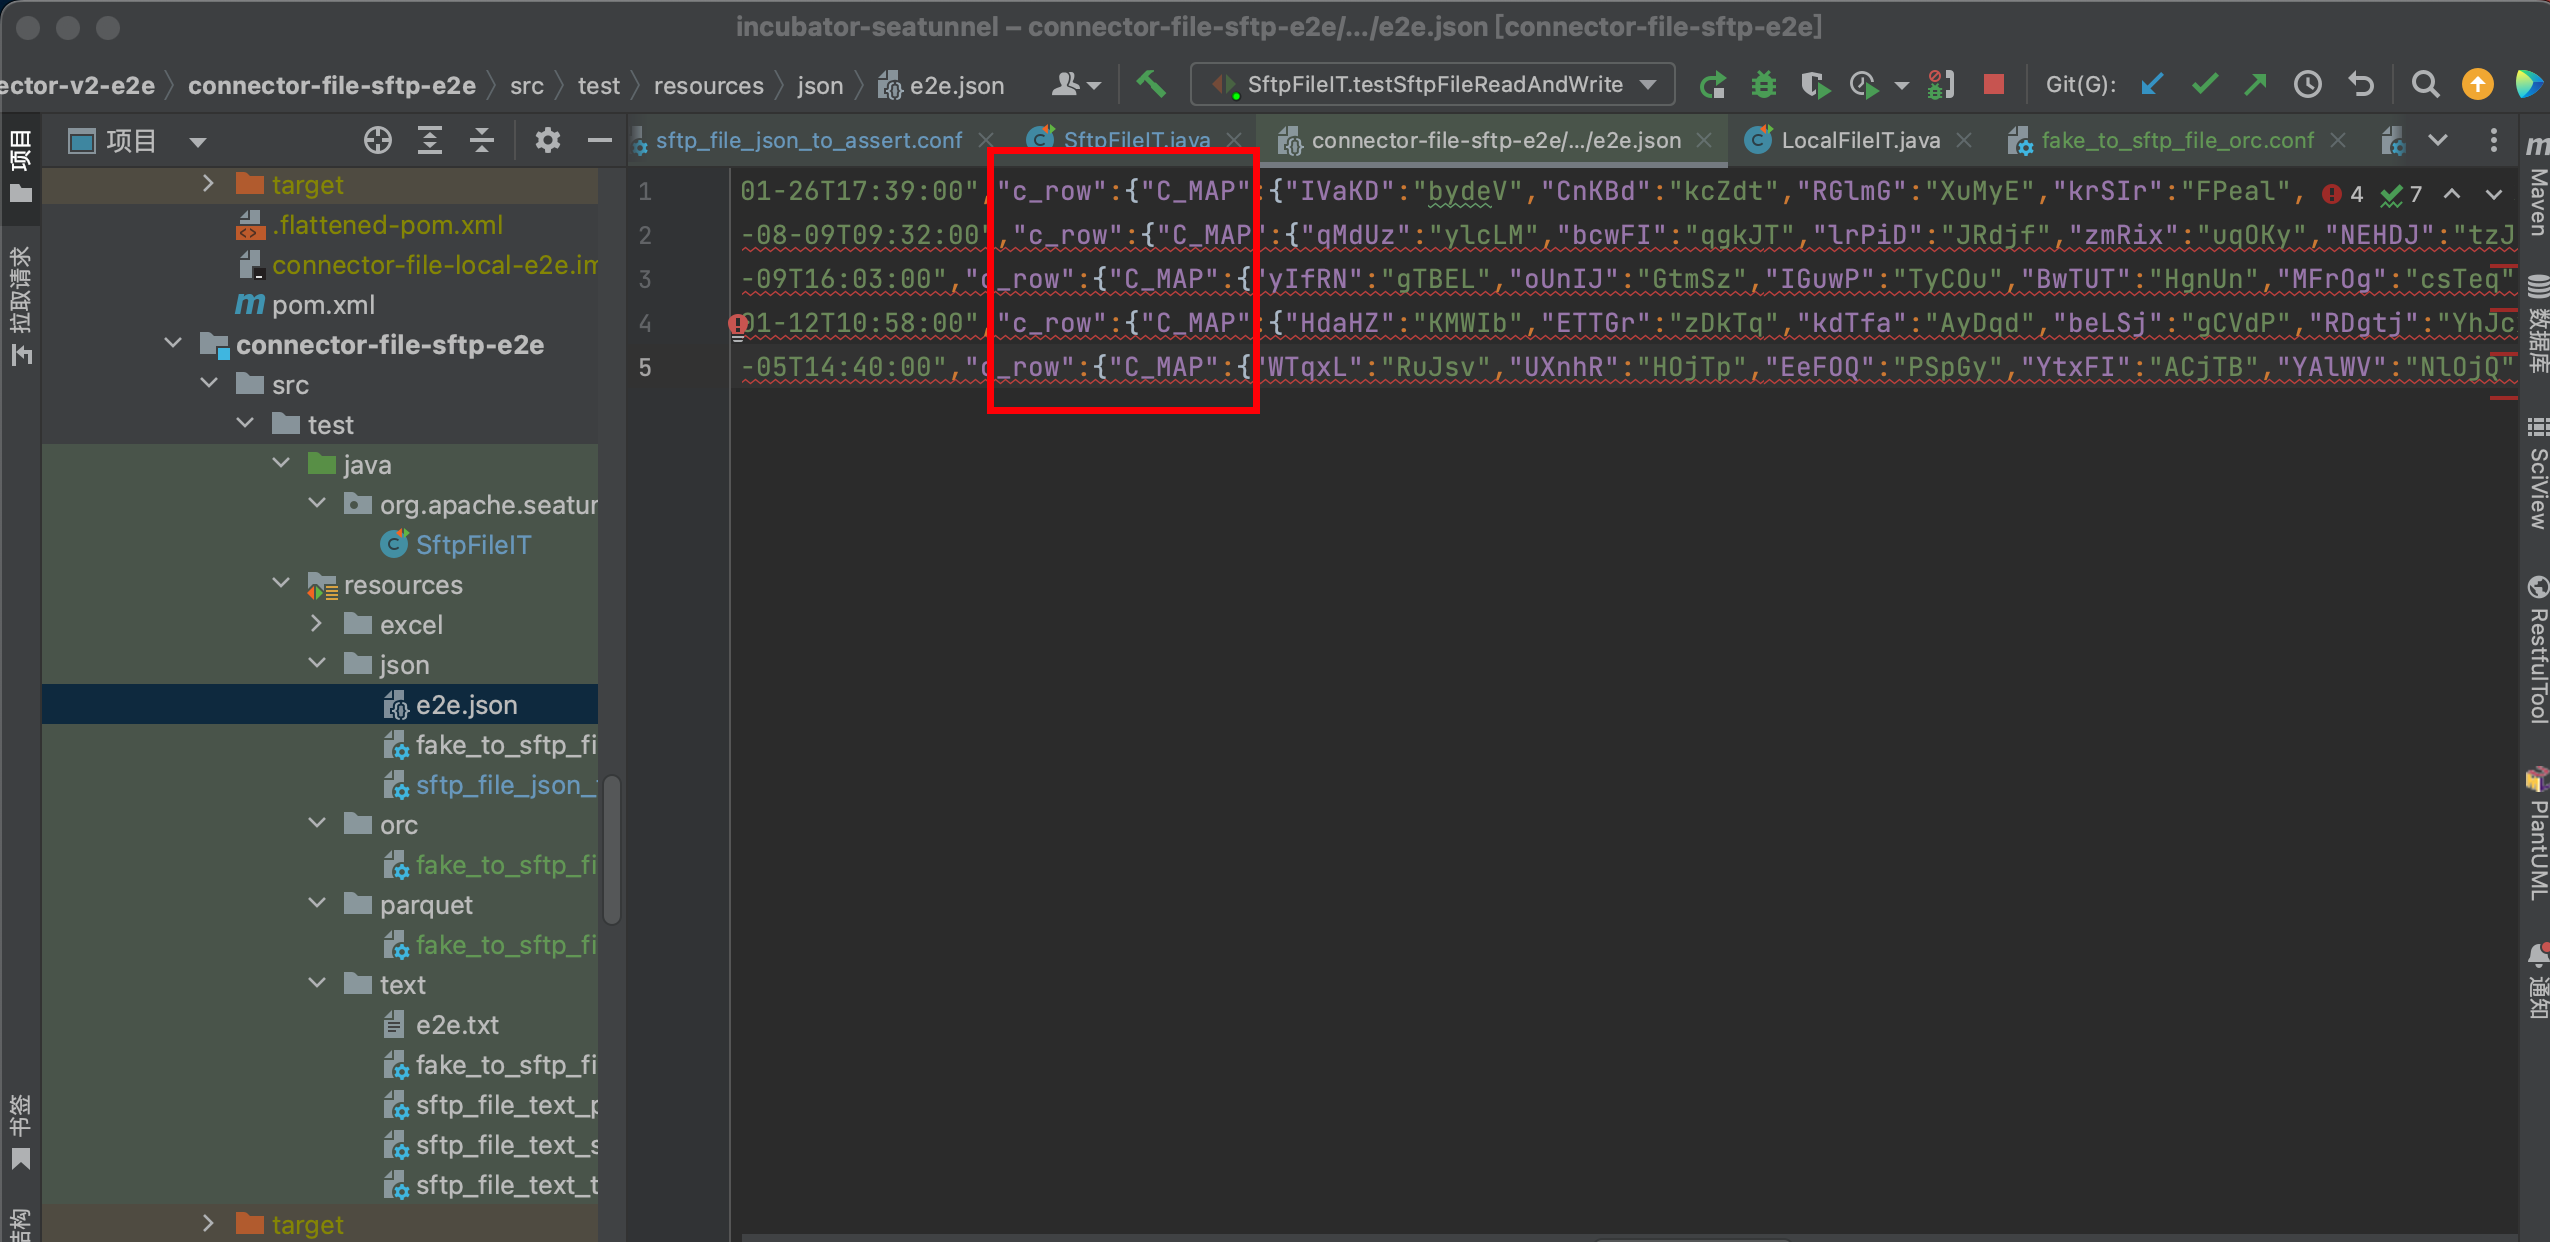Click connector-file-sftp-e2e in the breadcrumb
Screen dimensions: 2550x1242
pos(333,85)
